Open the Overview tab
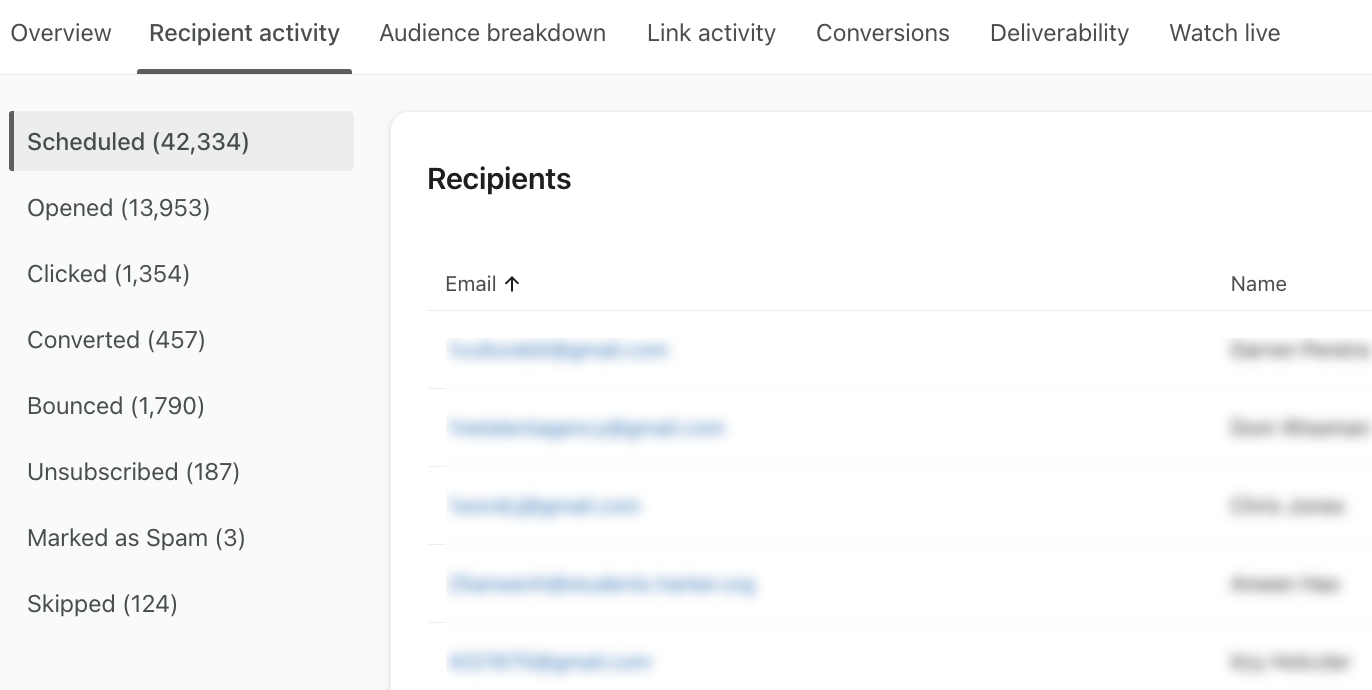 [x=61, y=33]
